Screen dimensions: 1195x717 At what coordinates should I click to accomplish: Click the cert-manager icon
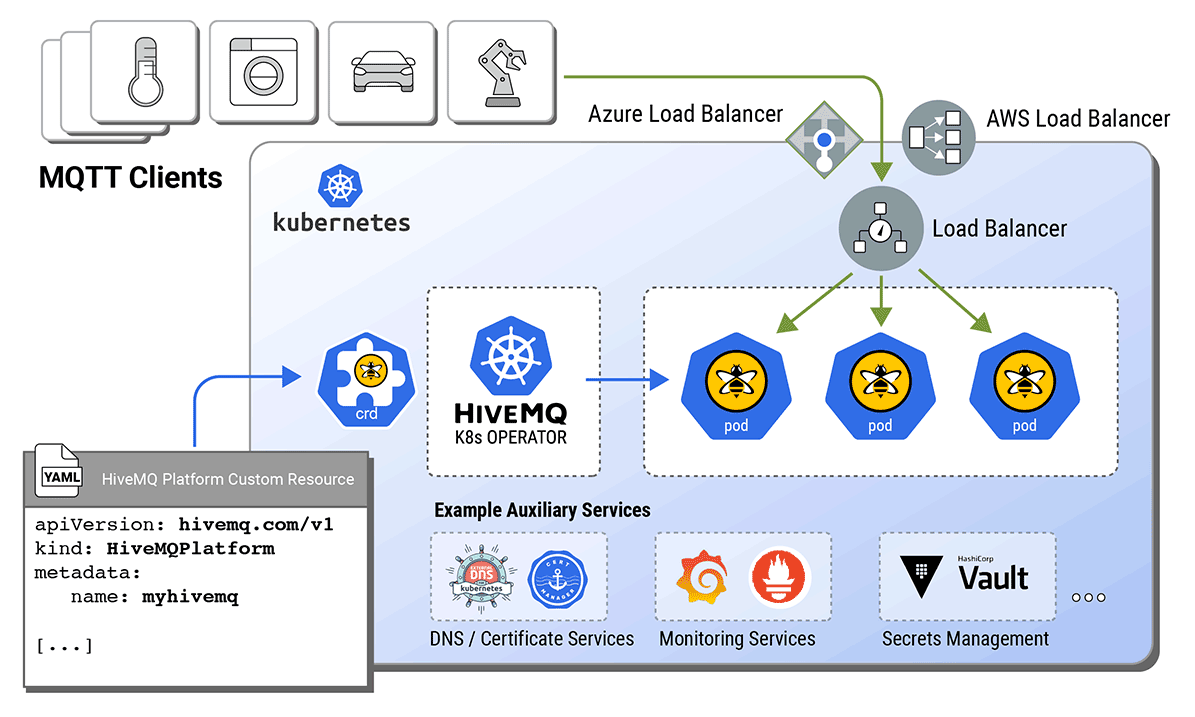(x=557, y=579)
